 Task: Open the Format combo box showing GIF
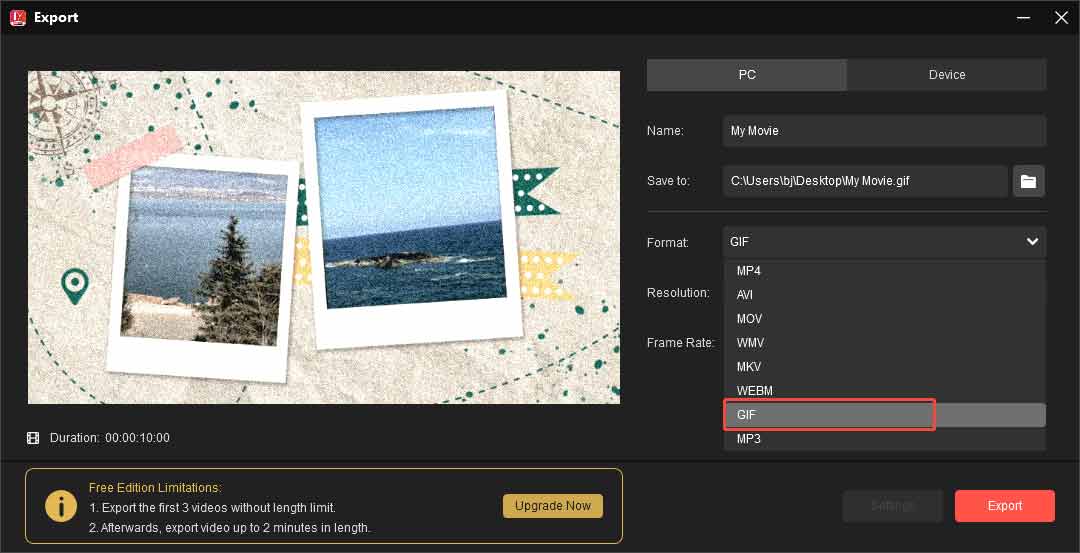click(x=884, y=242)
